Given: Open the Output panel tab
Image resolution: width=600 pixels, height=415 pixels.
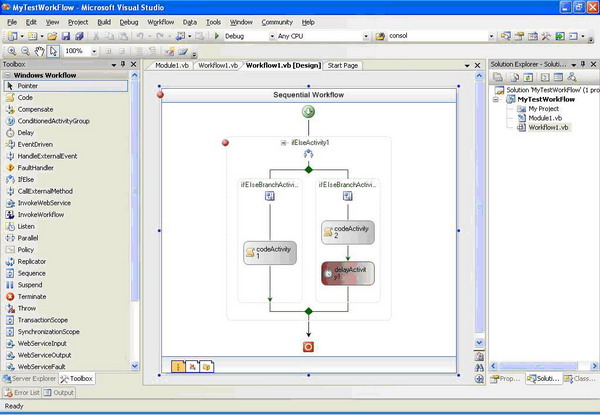Looking at the screenshot, I should coord(58,393).
